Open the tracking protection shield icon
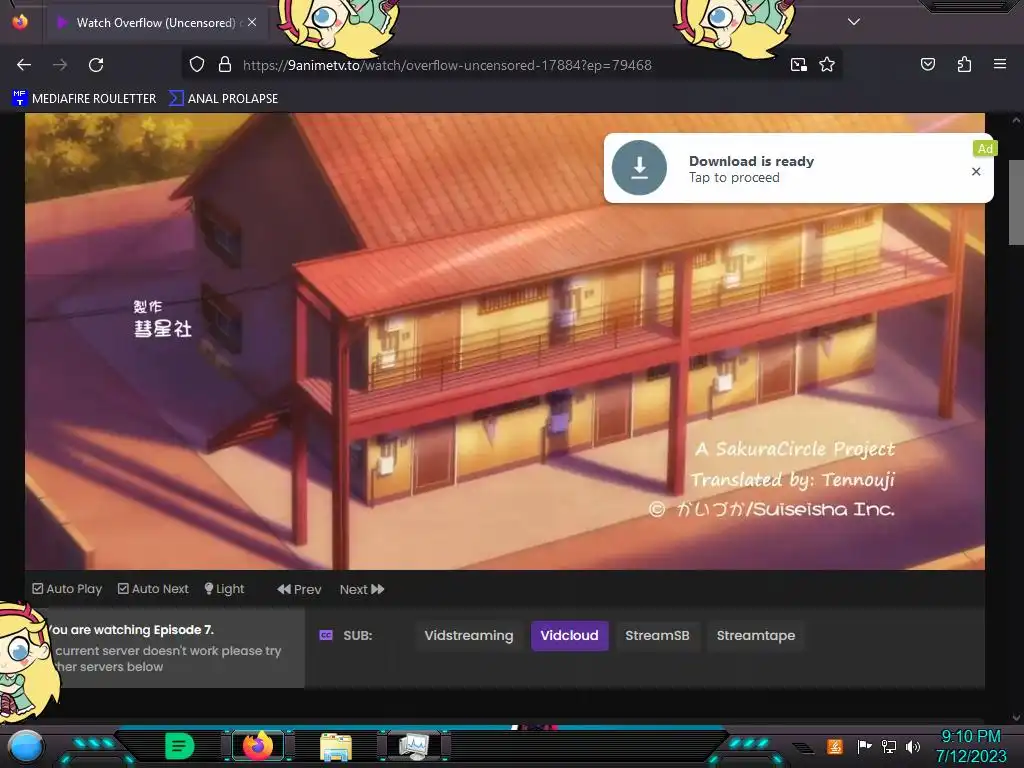 click(x=197, y=65)
